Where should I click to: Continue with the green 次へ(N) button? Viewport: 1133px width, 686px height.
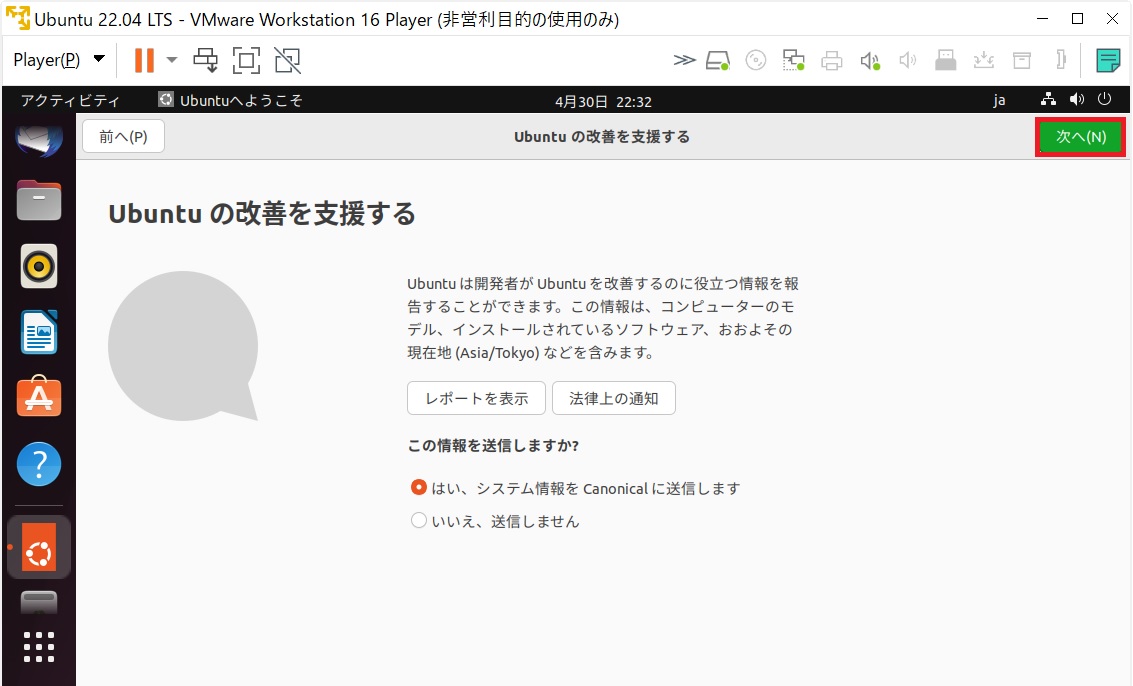1081,137
